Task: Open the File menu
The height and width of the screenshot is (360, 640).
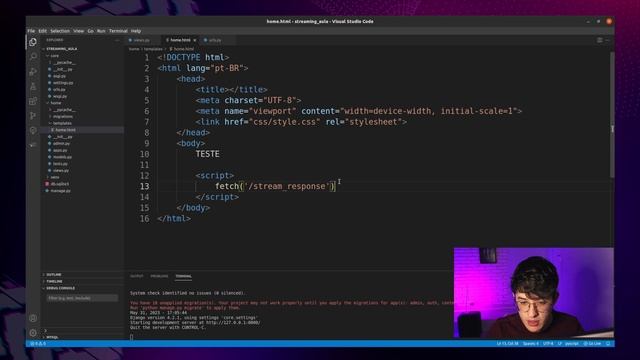Action: click(31, 31)
